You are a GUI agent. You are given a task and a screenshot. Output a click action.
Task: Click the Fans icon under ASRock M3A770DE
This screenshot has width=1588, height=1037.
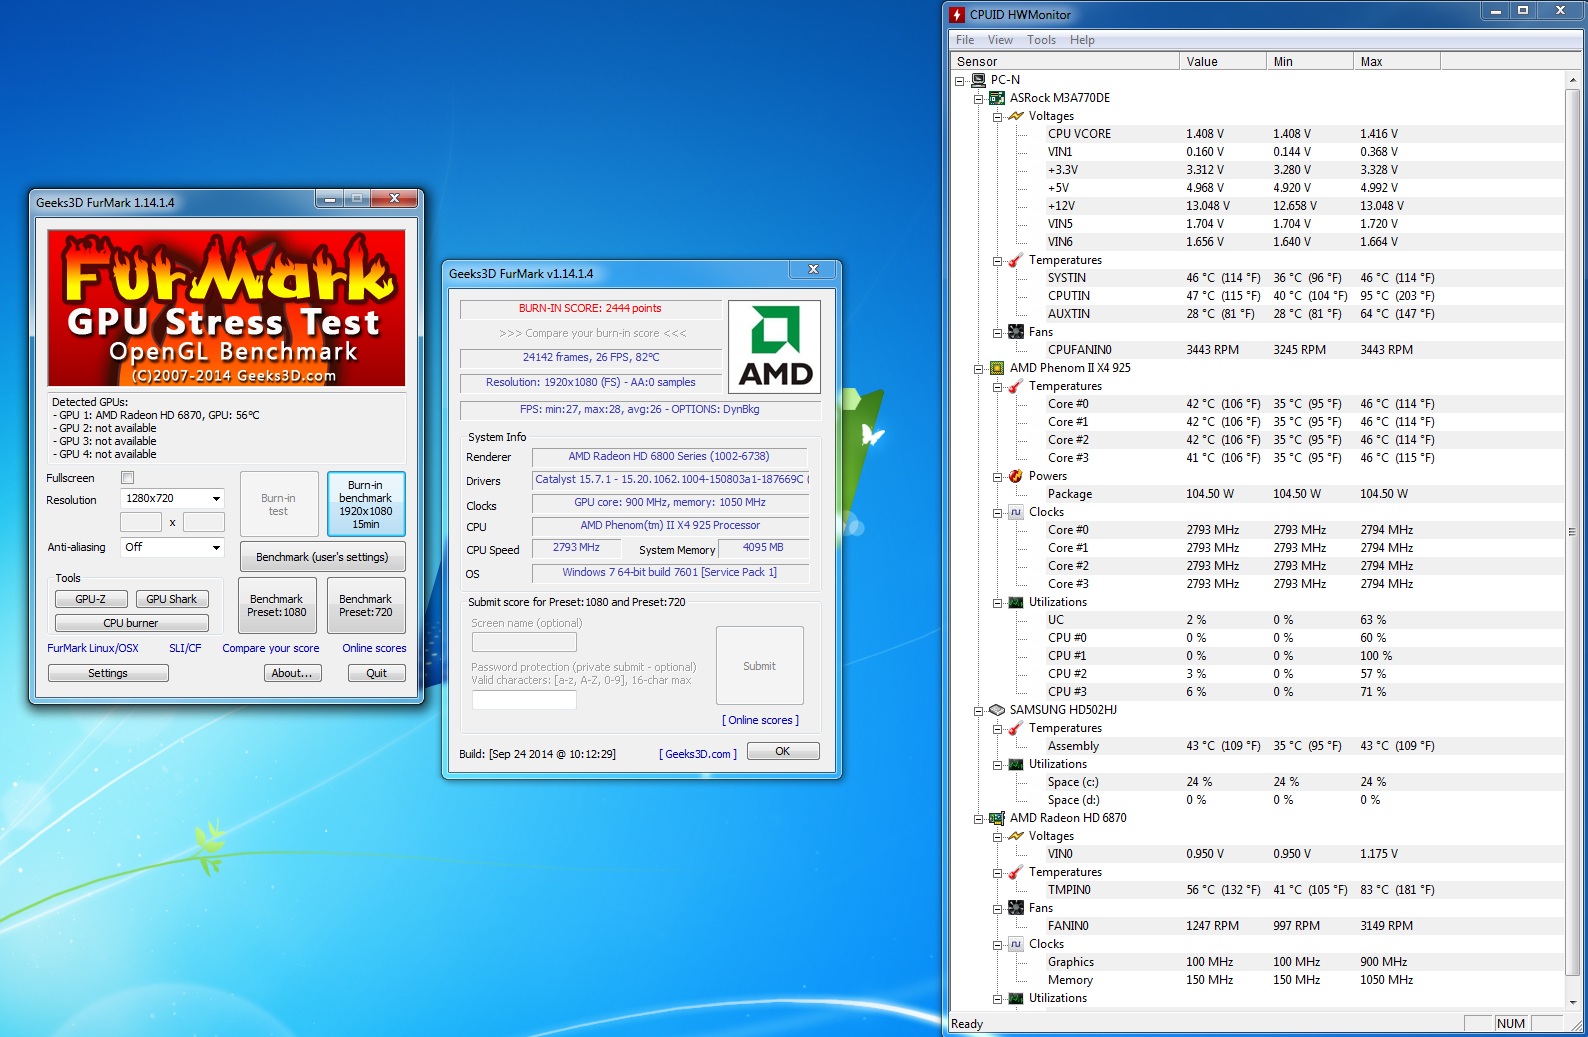pos(1016,332)
